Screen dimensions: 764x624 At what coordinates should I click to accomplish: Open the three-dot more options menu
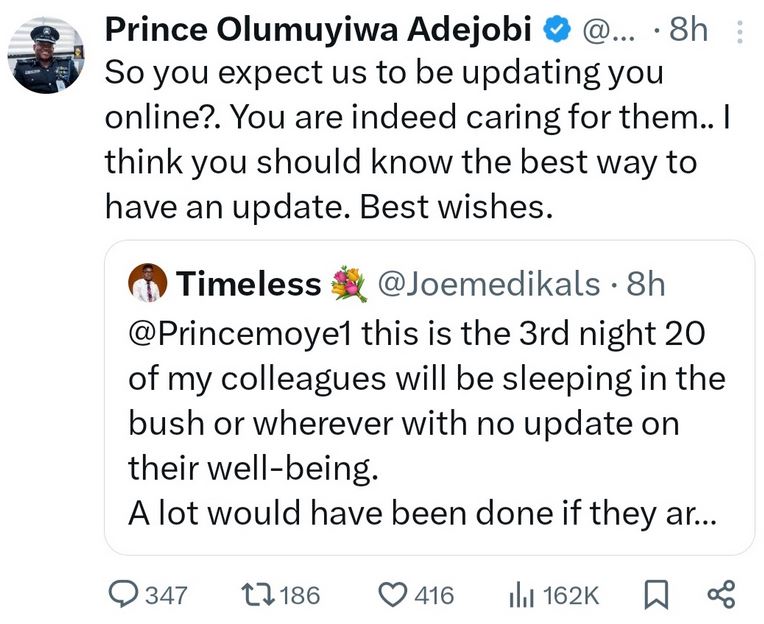click(x=739, y=31)
